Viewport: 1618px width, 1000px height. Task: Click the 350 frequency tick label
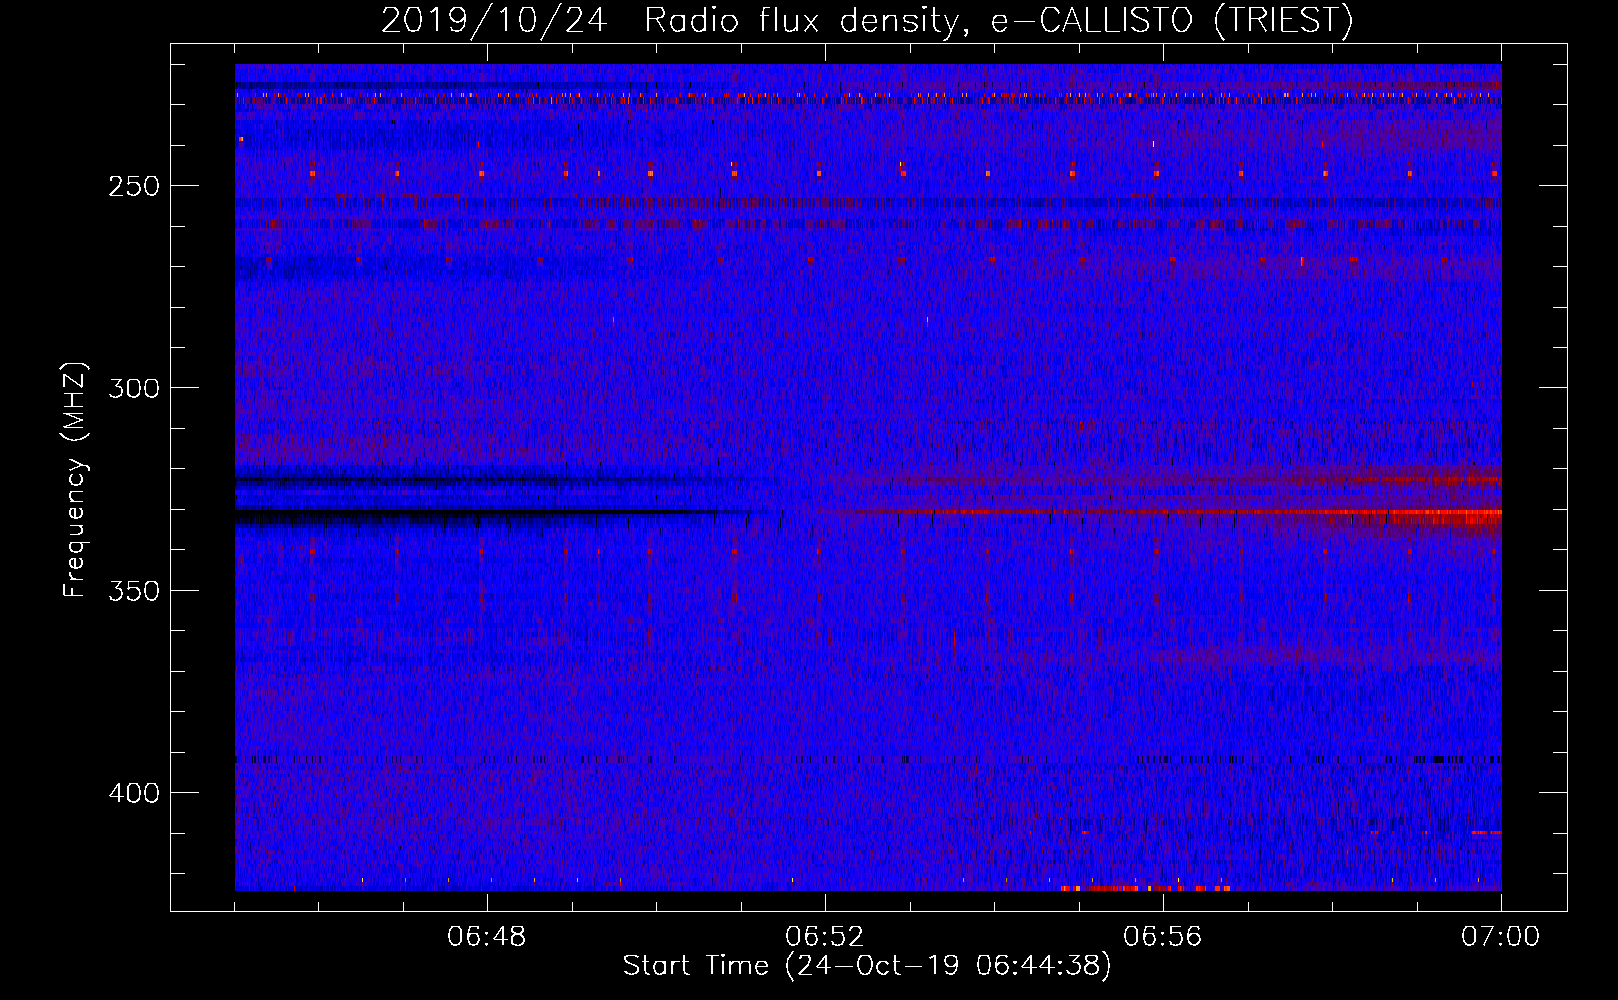click(134, 591)
